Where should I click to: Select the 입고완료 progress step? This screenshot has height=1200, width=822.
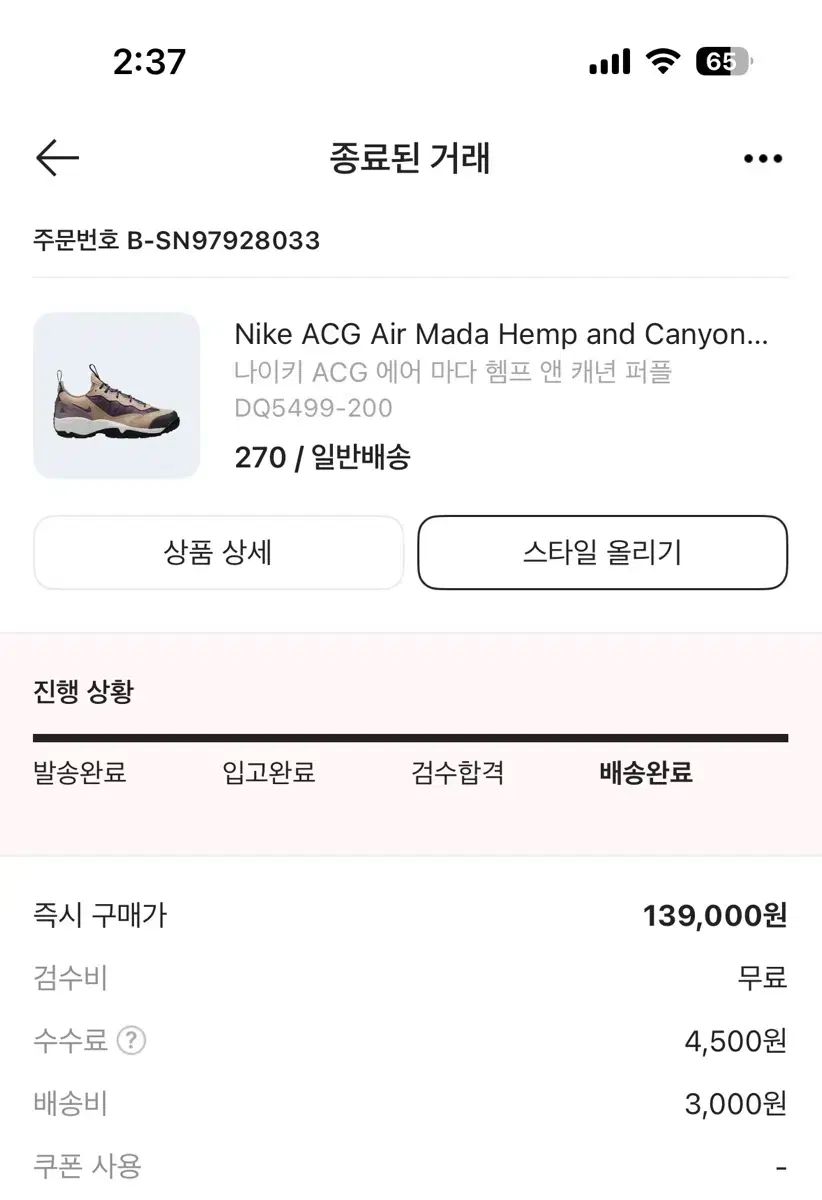coord(269,773)
